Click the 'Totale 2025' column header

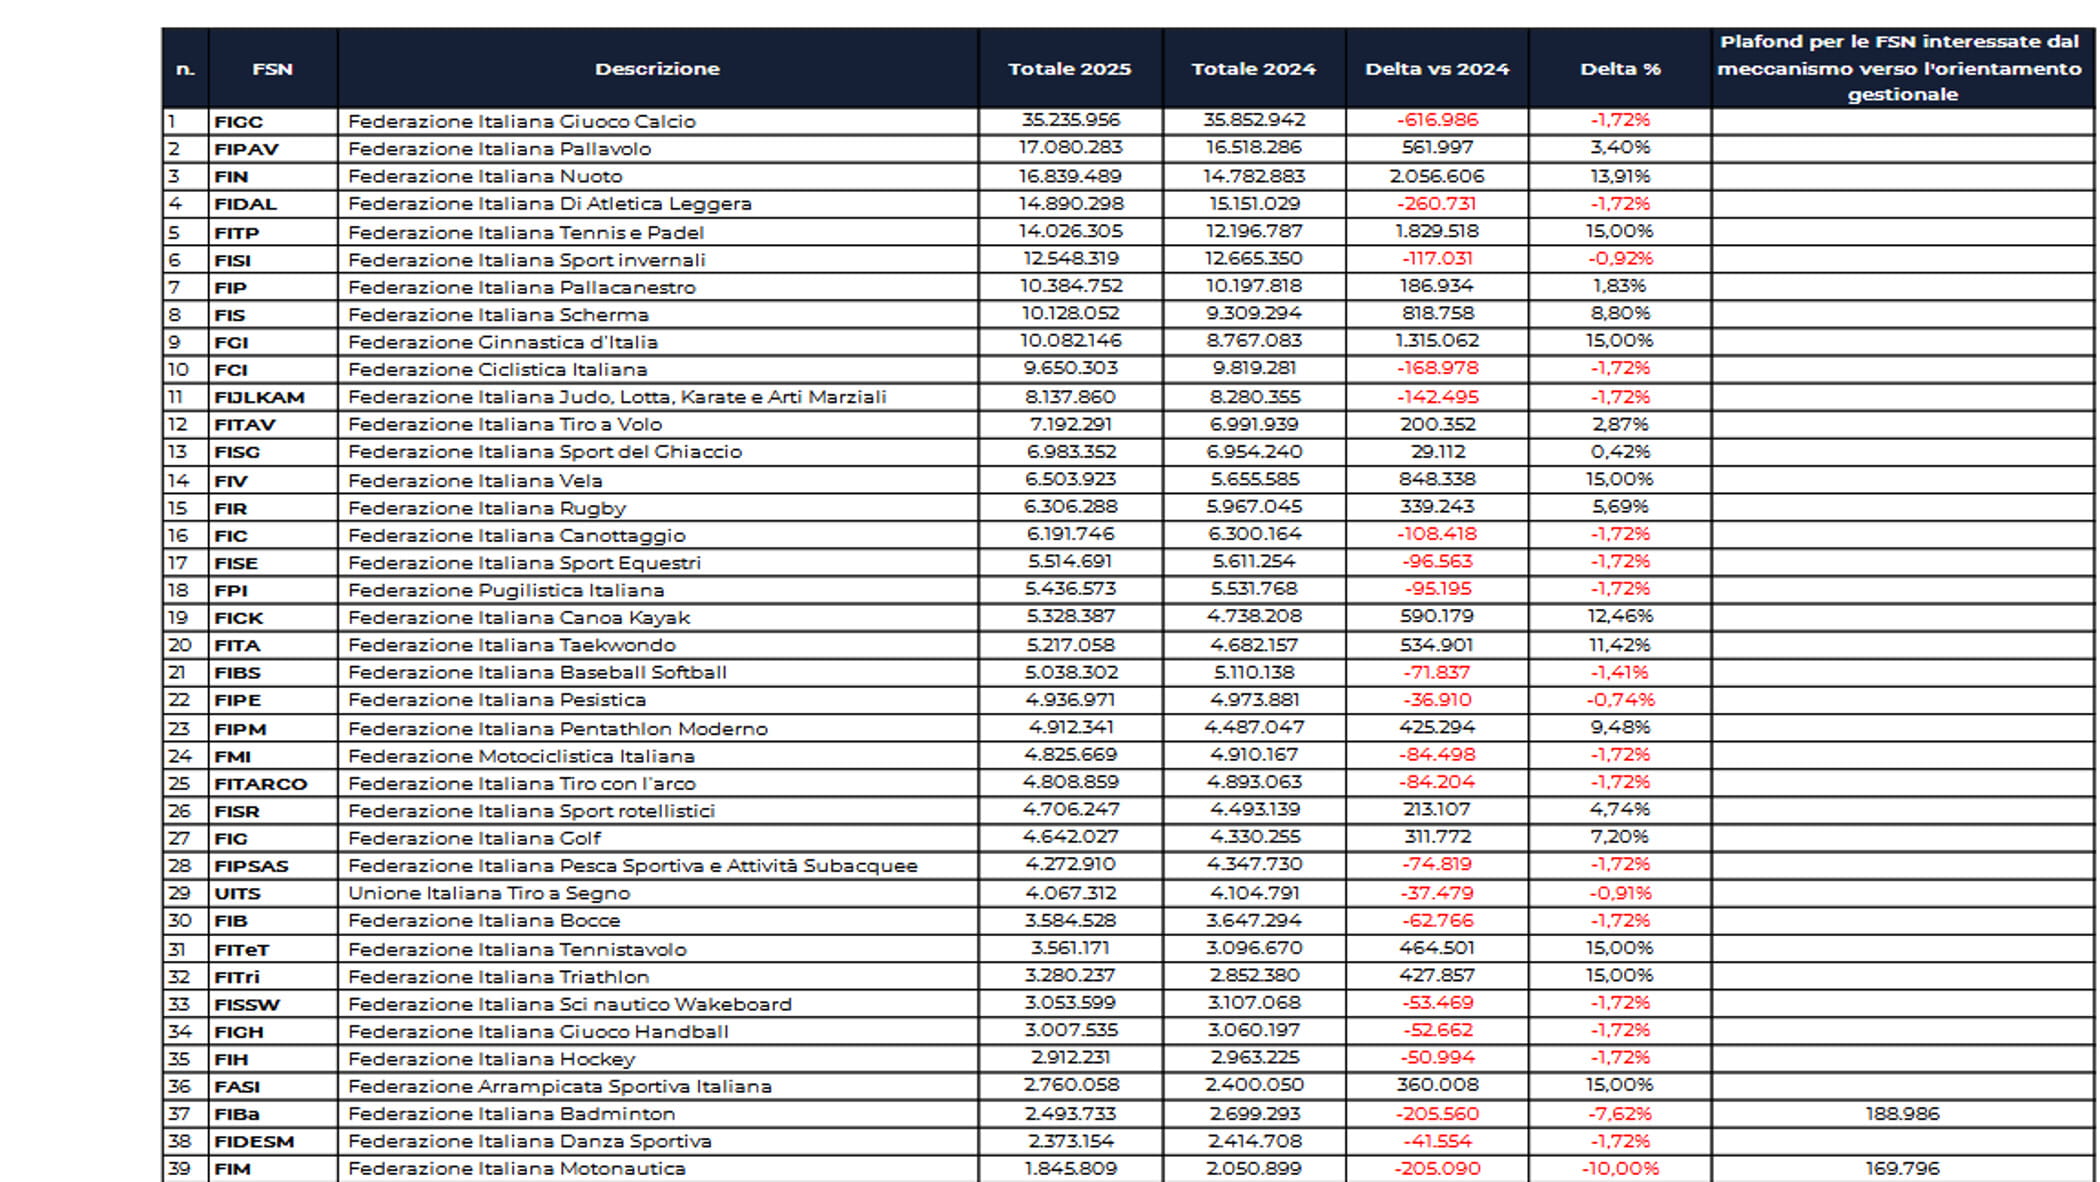1069,69
